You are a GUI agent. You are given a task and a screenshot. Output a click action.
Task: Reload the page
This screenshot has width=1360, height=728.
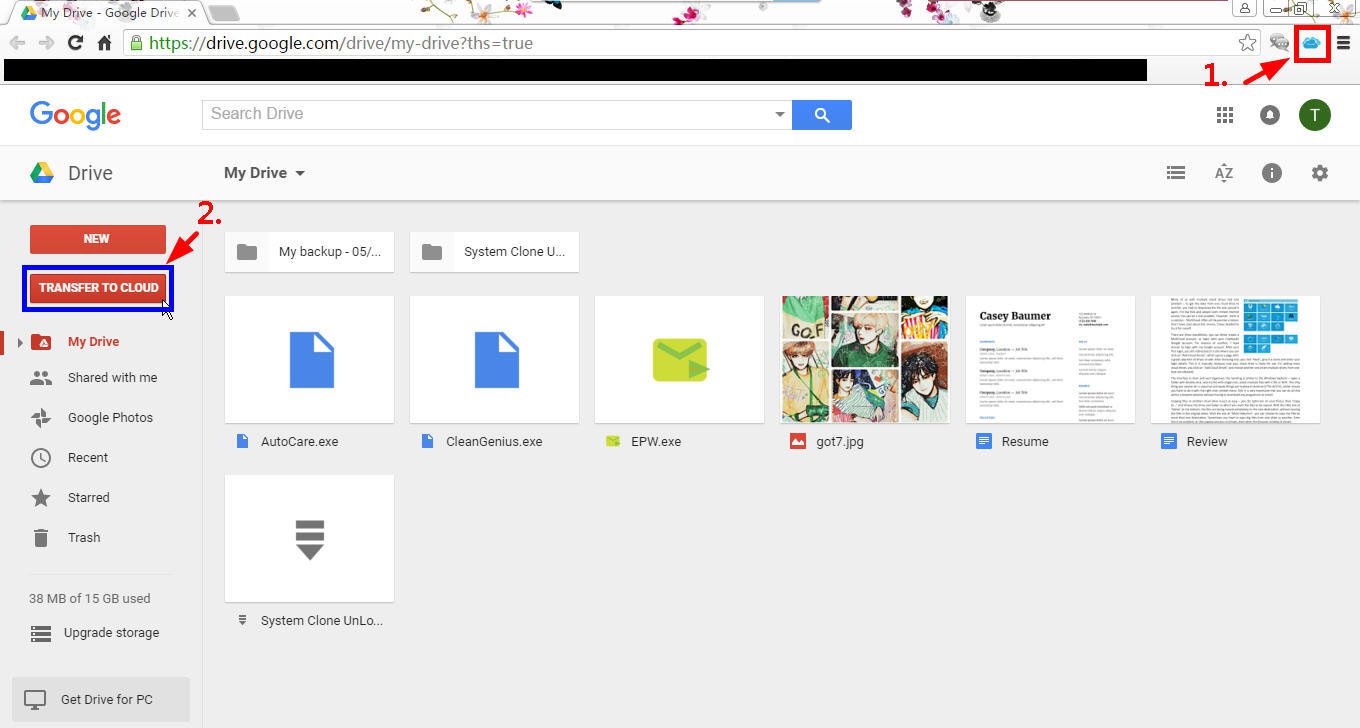(75, 43)
